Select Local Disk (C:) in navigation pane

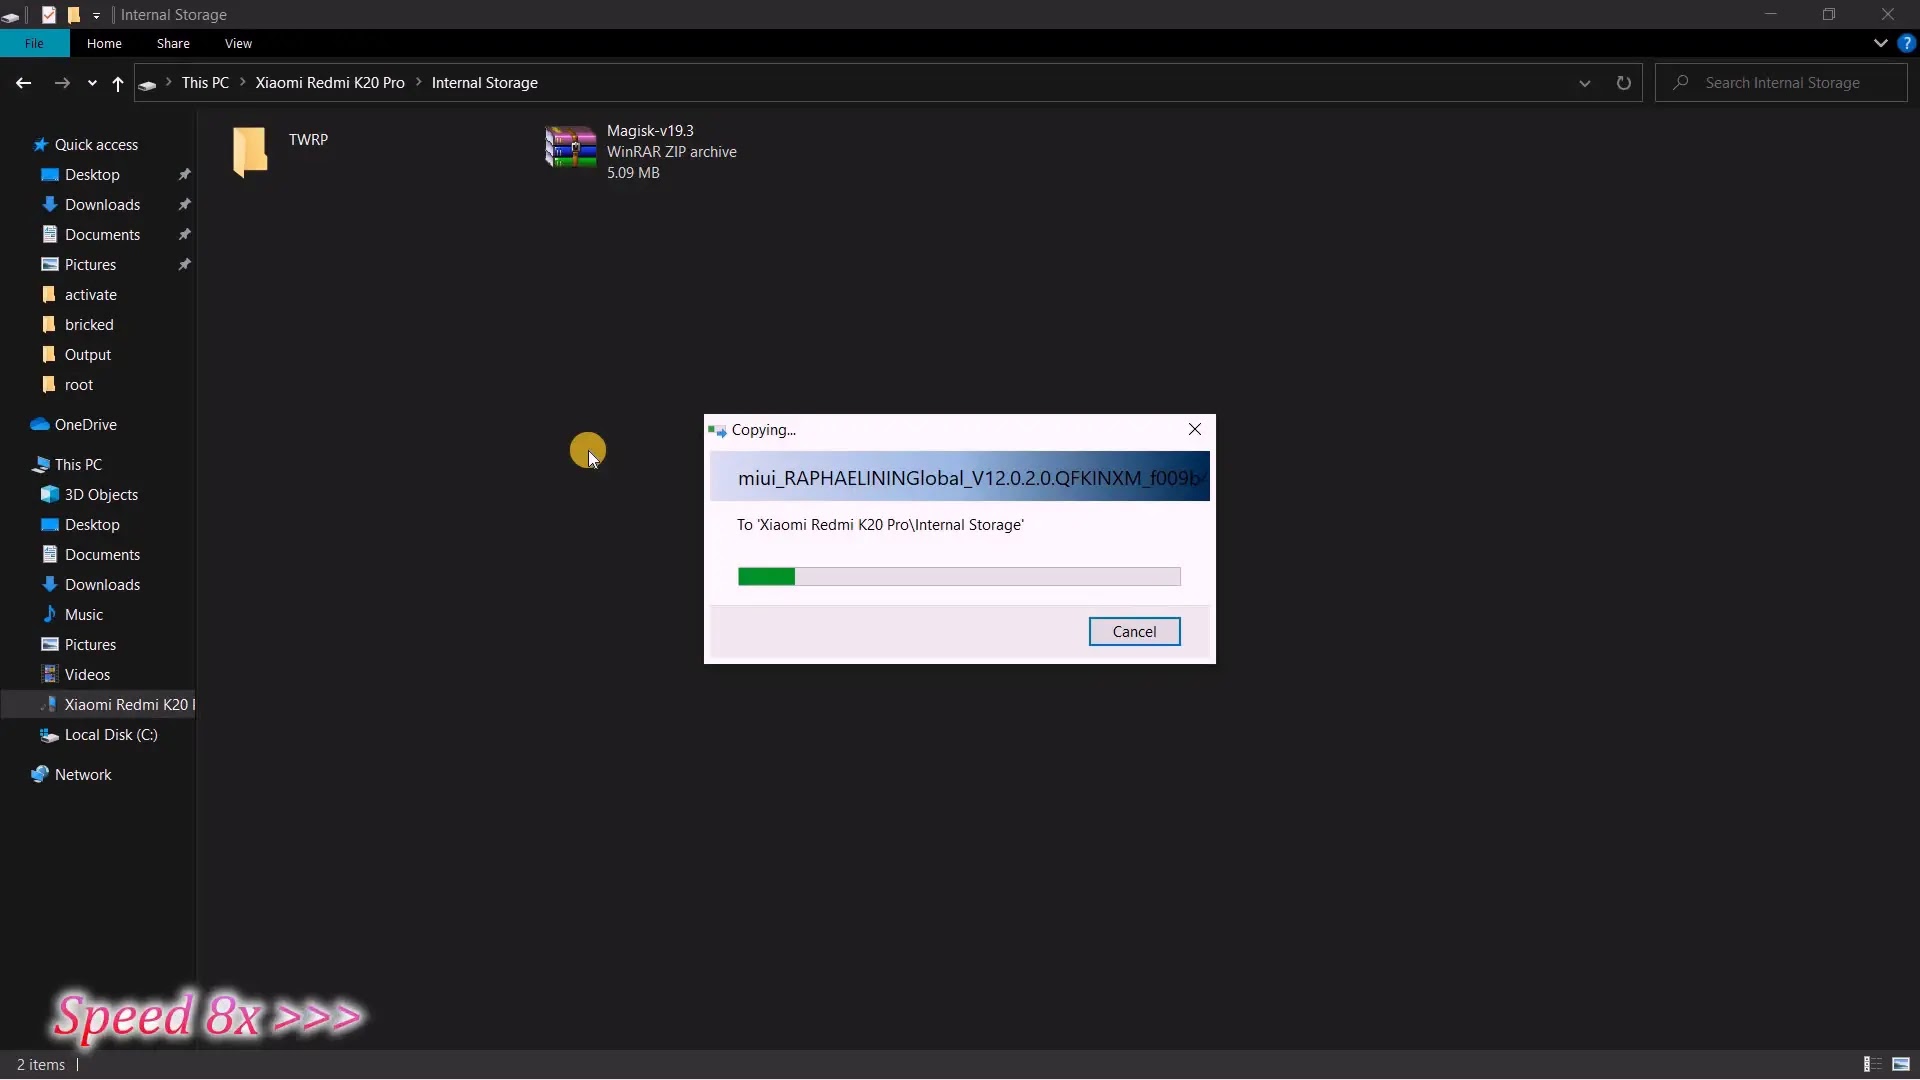click(110, 734)
